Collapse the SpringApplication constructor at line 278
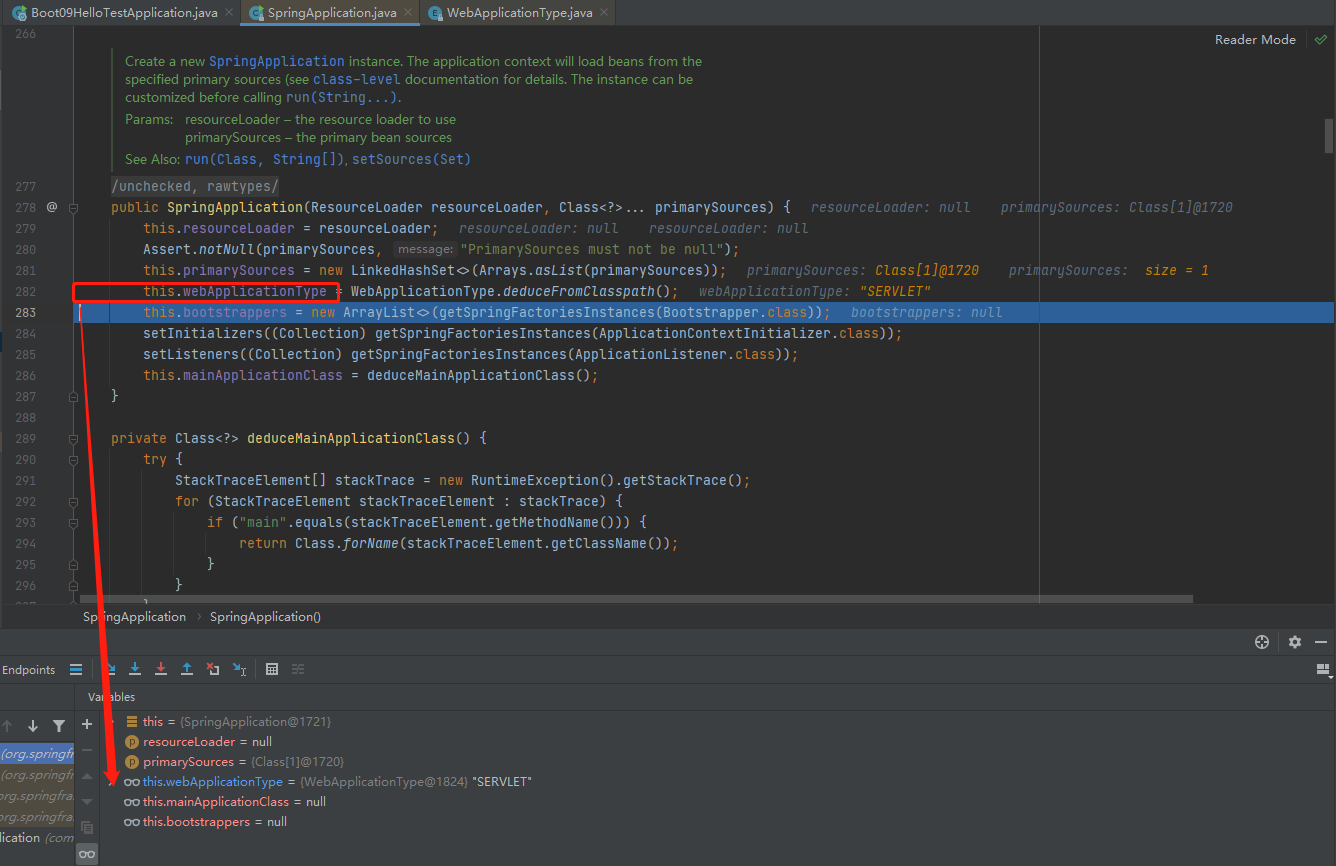 pos(73,207)
